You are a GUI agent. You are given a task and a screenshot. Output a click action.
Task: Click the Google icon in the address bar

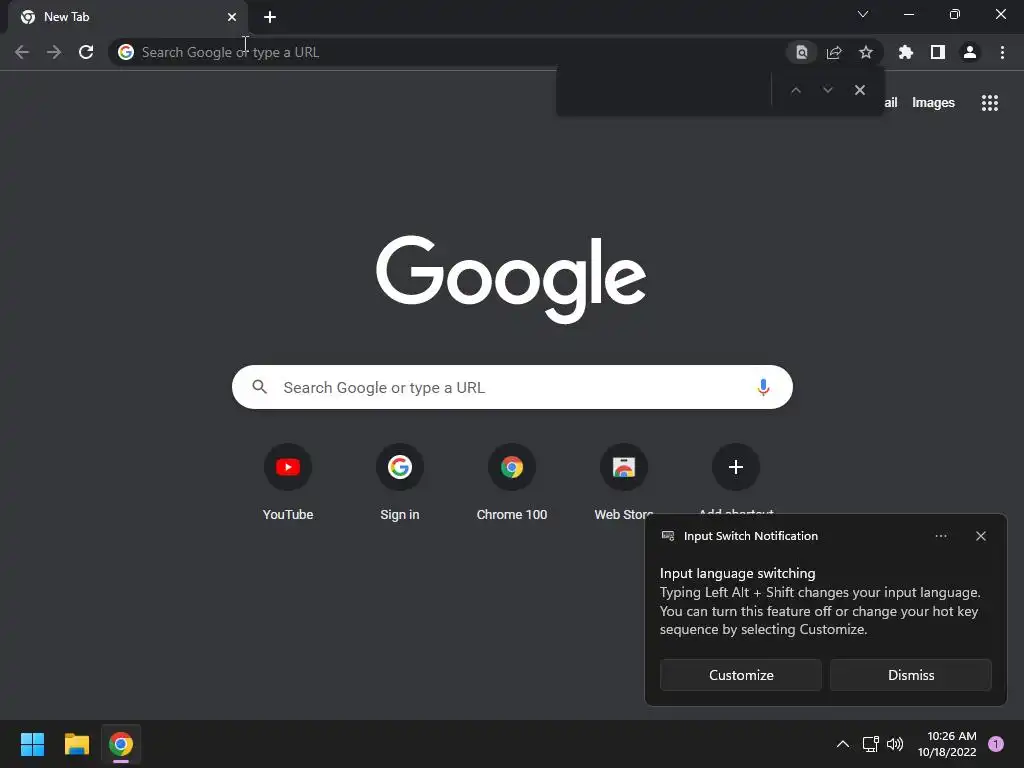tap(126, 52)
